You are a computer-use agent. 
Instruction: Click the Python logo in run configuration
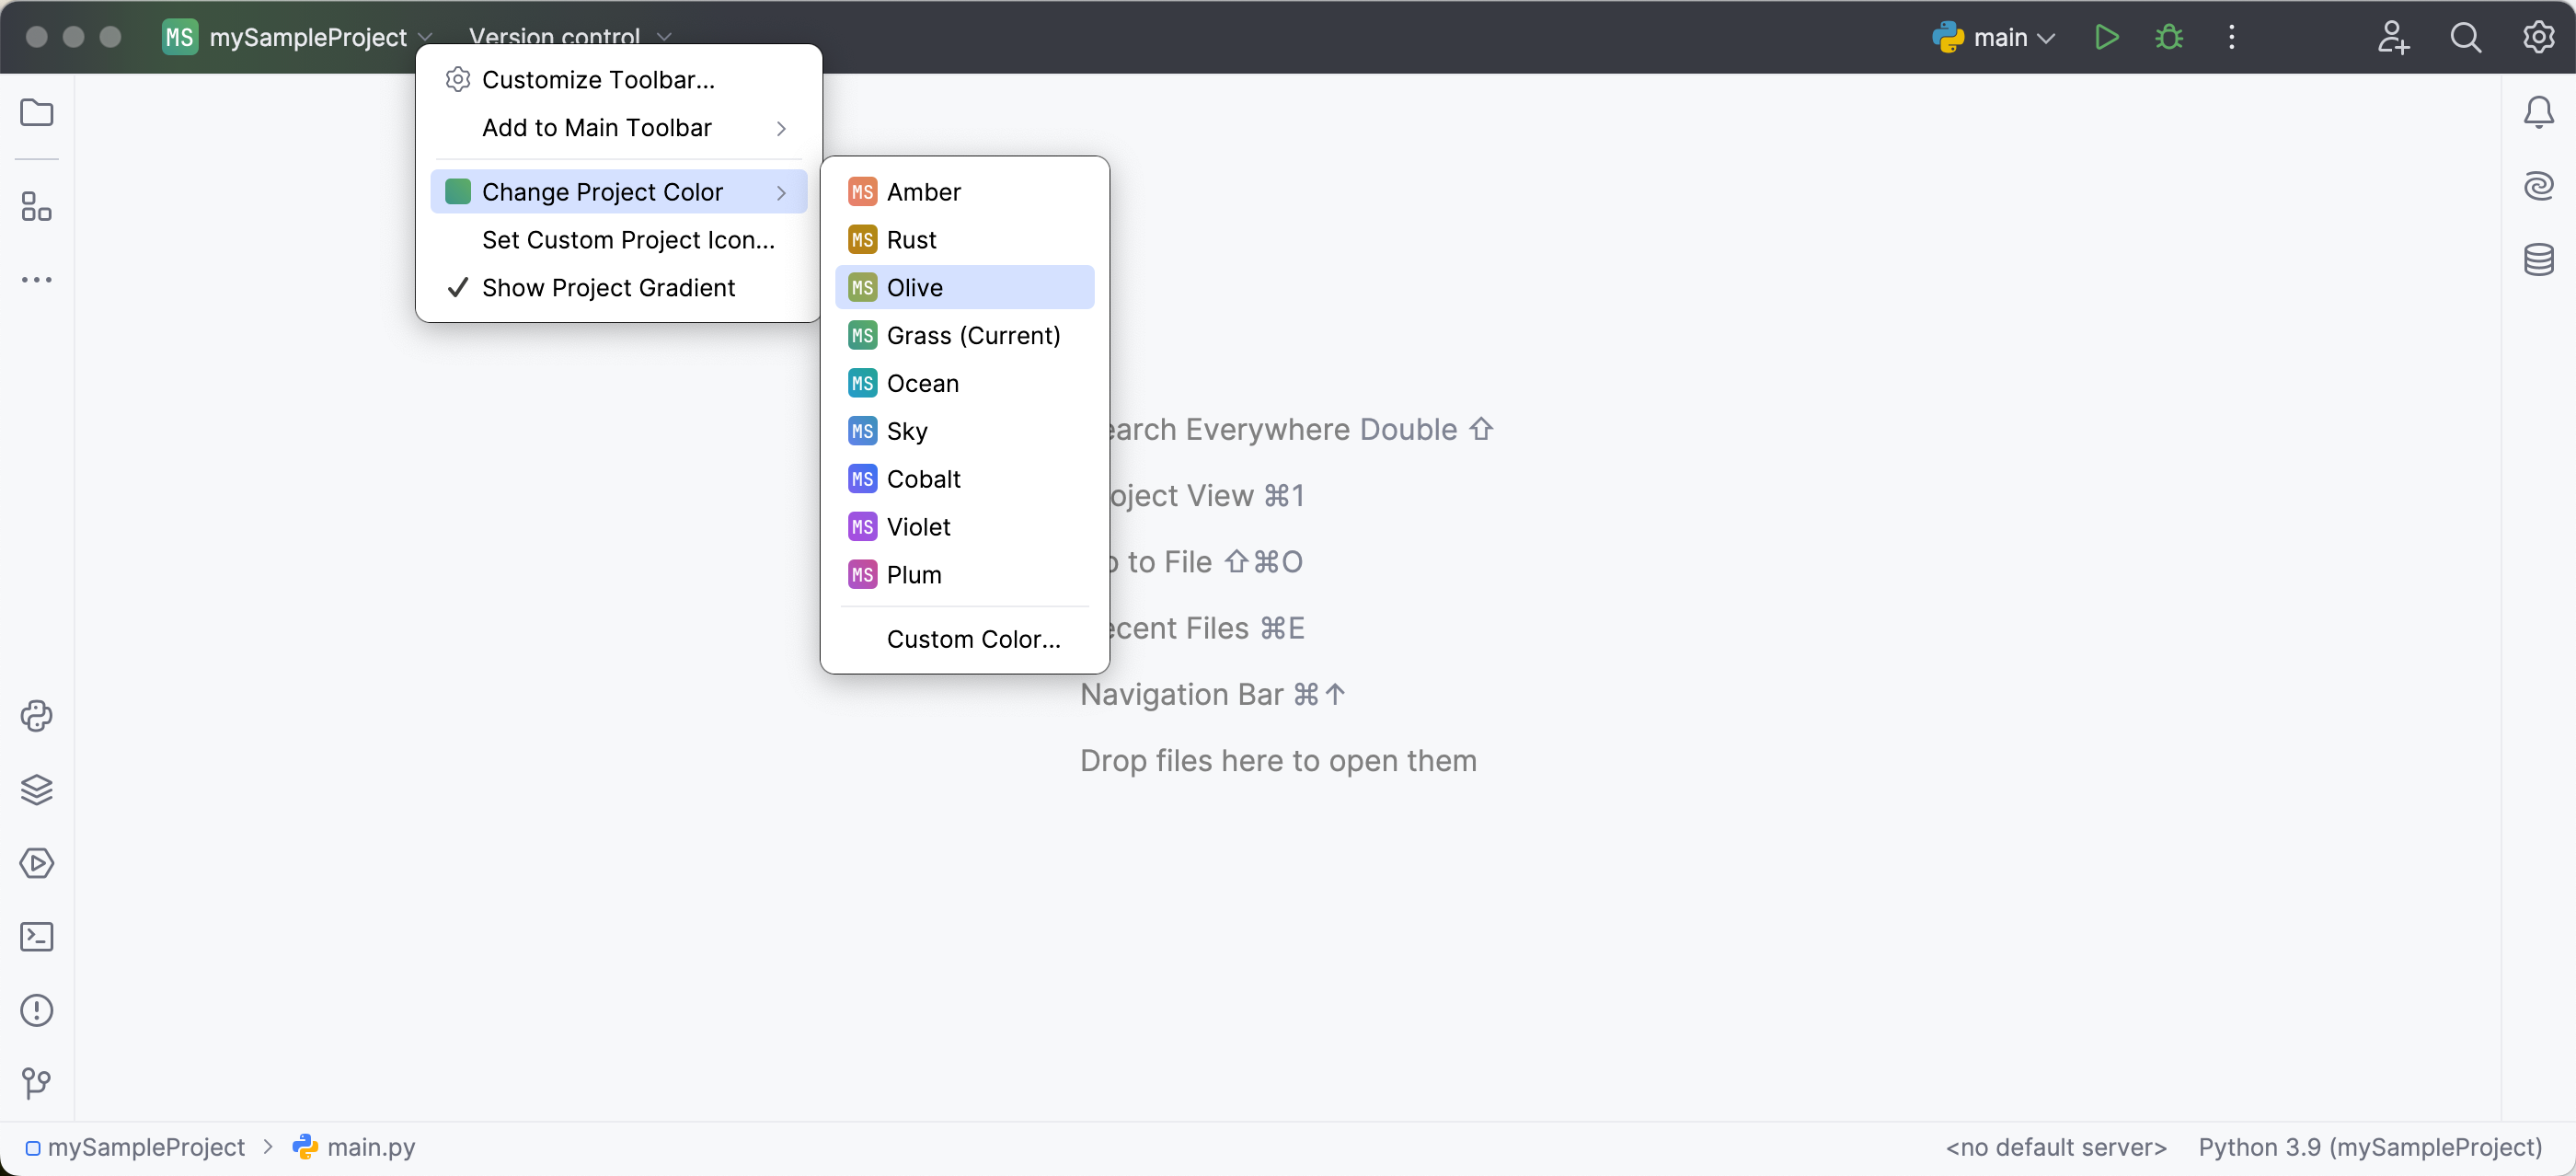(x=1948, y=37)
